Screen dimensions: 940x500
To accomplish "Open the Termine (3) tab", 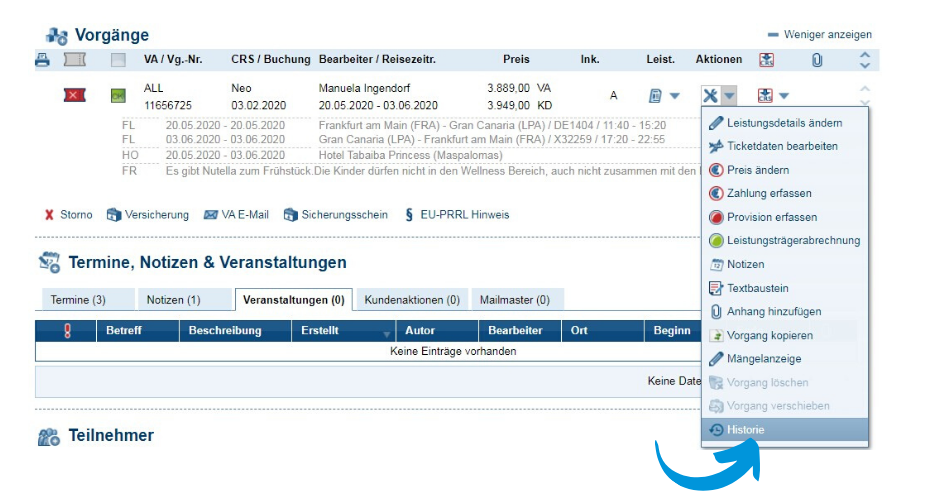I will (x=78, y=299).
